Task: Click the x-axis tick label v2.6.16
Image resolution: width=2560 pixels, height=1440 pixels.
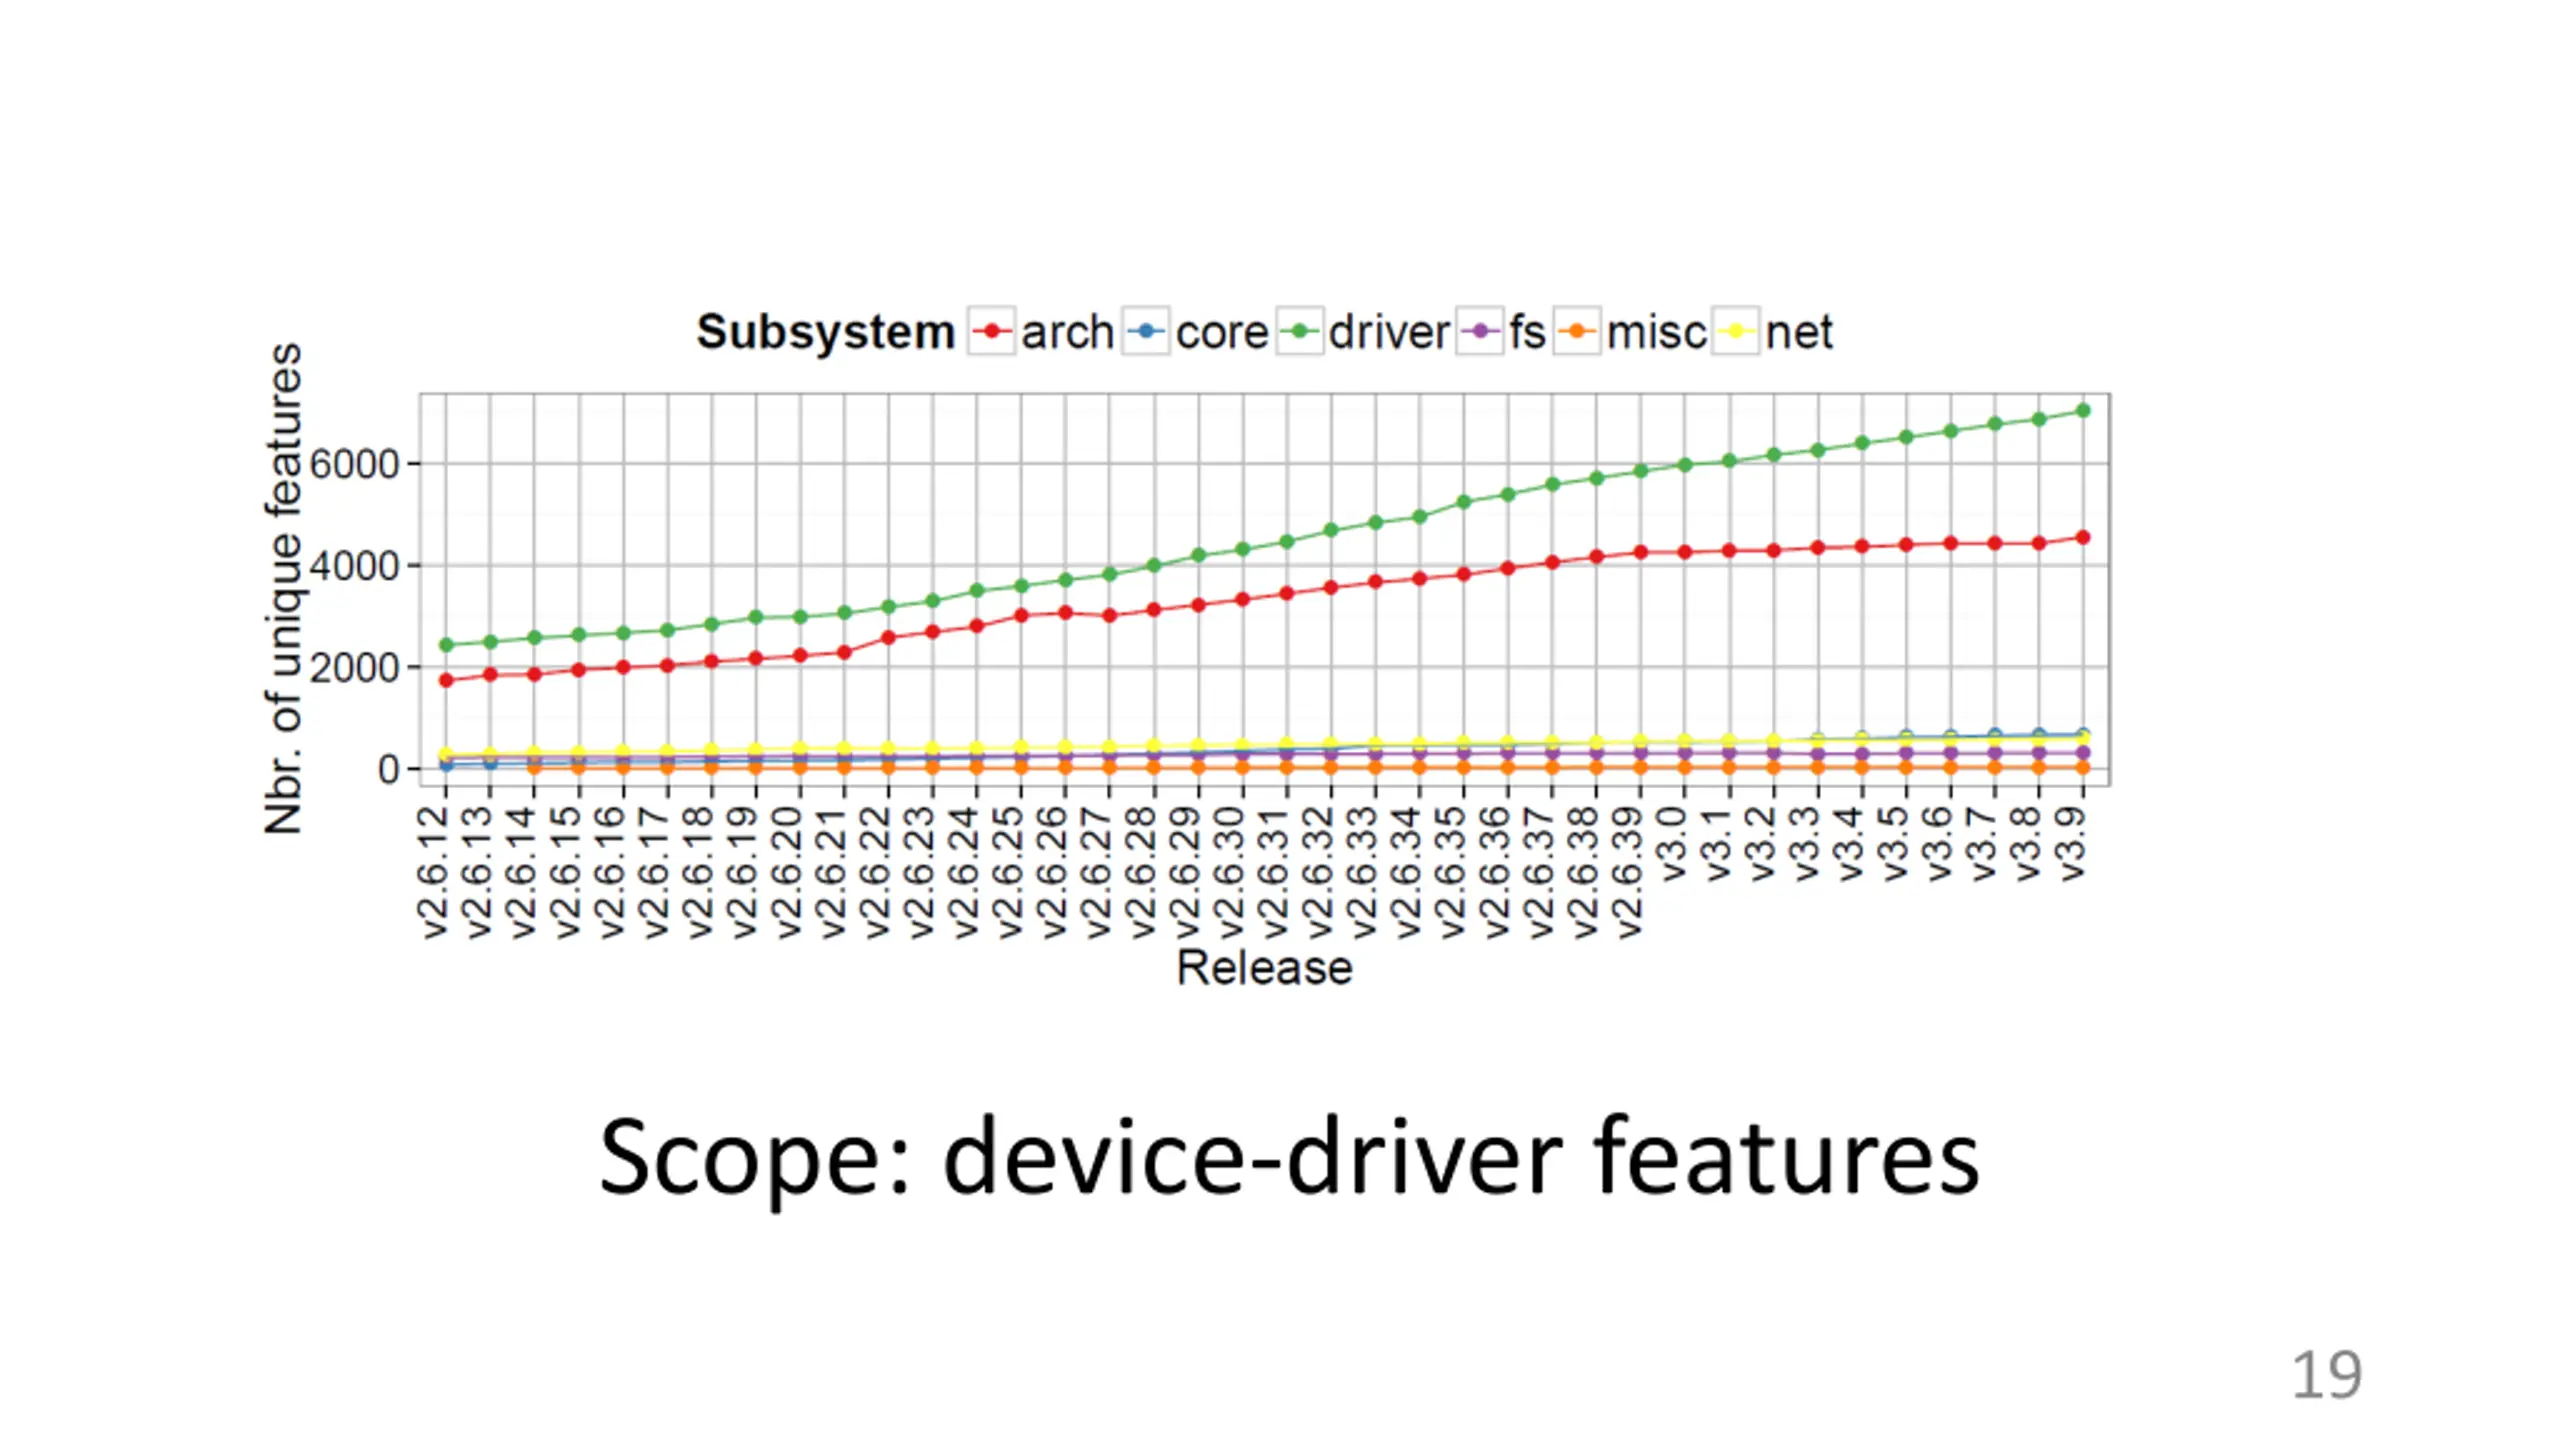Action: 611,872
